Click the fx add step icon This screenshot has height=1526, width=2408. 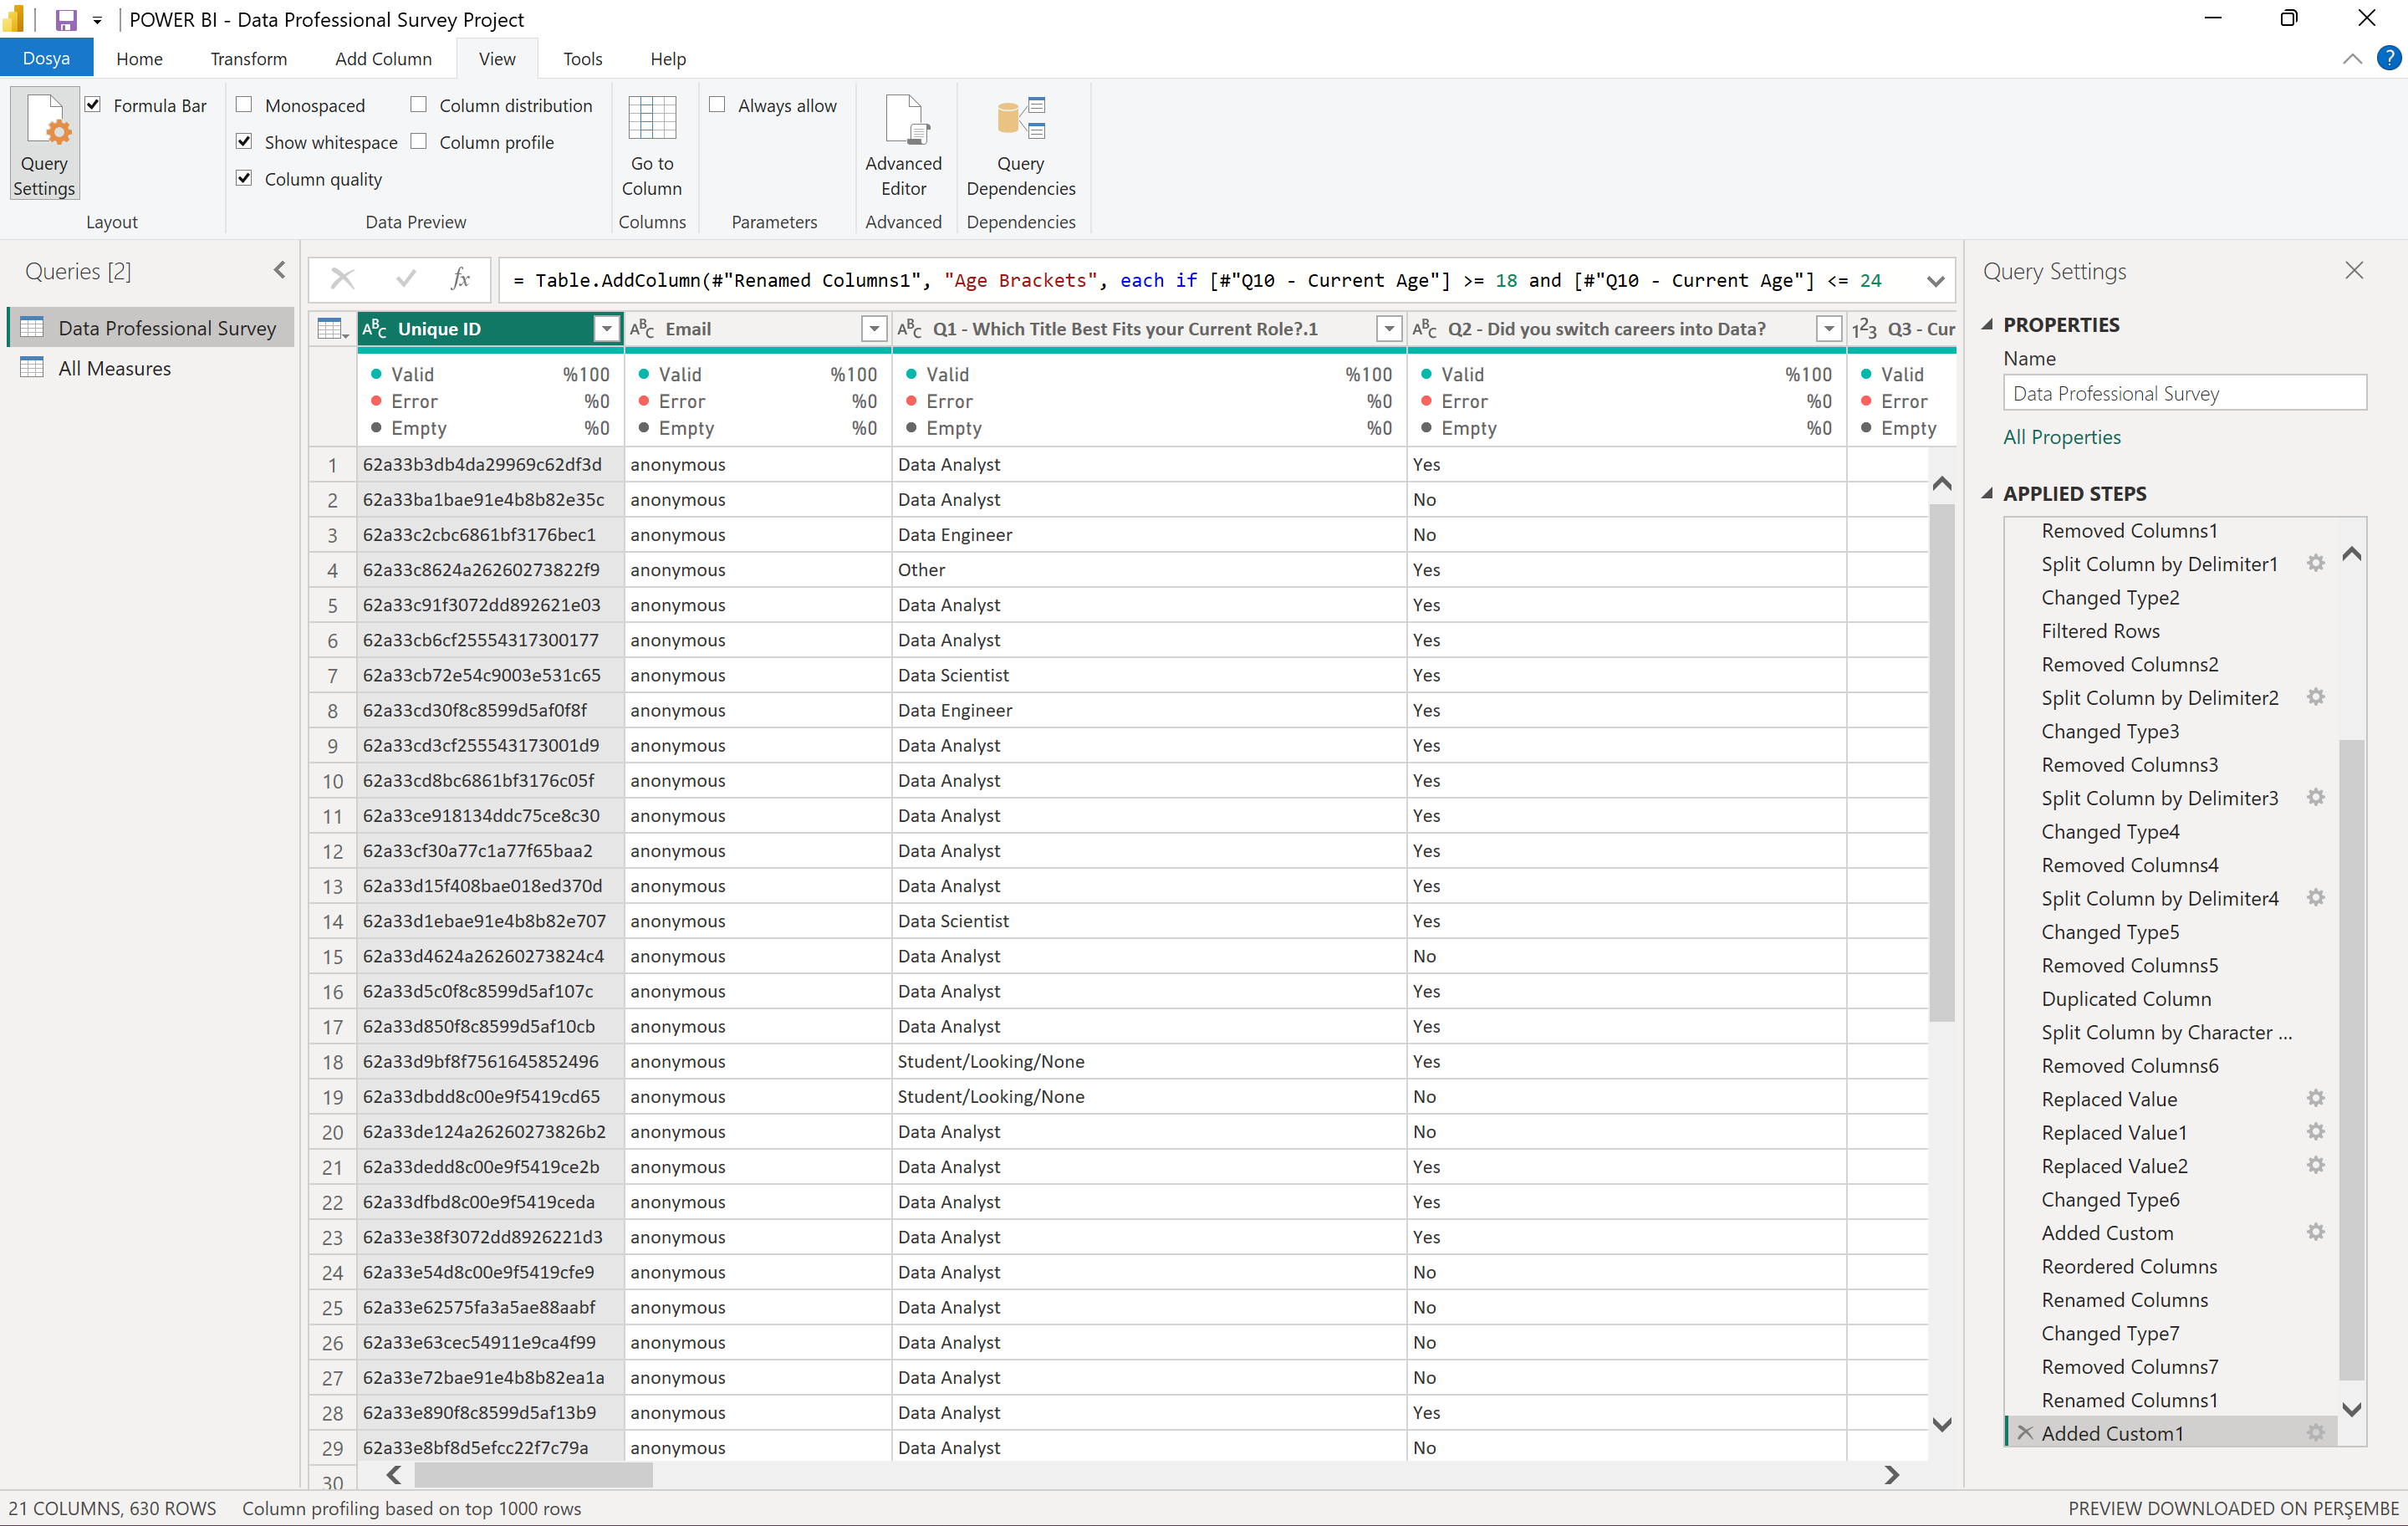coord(460,279)
